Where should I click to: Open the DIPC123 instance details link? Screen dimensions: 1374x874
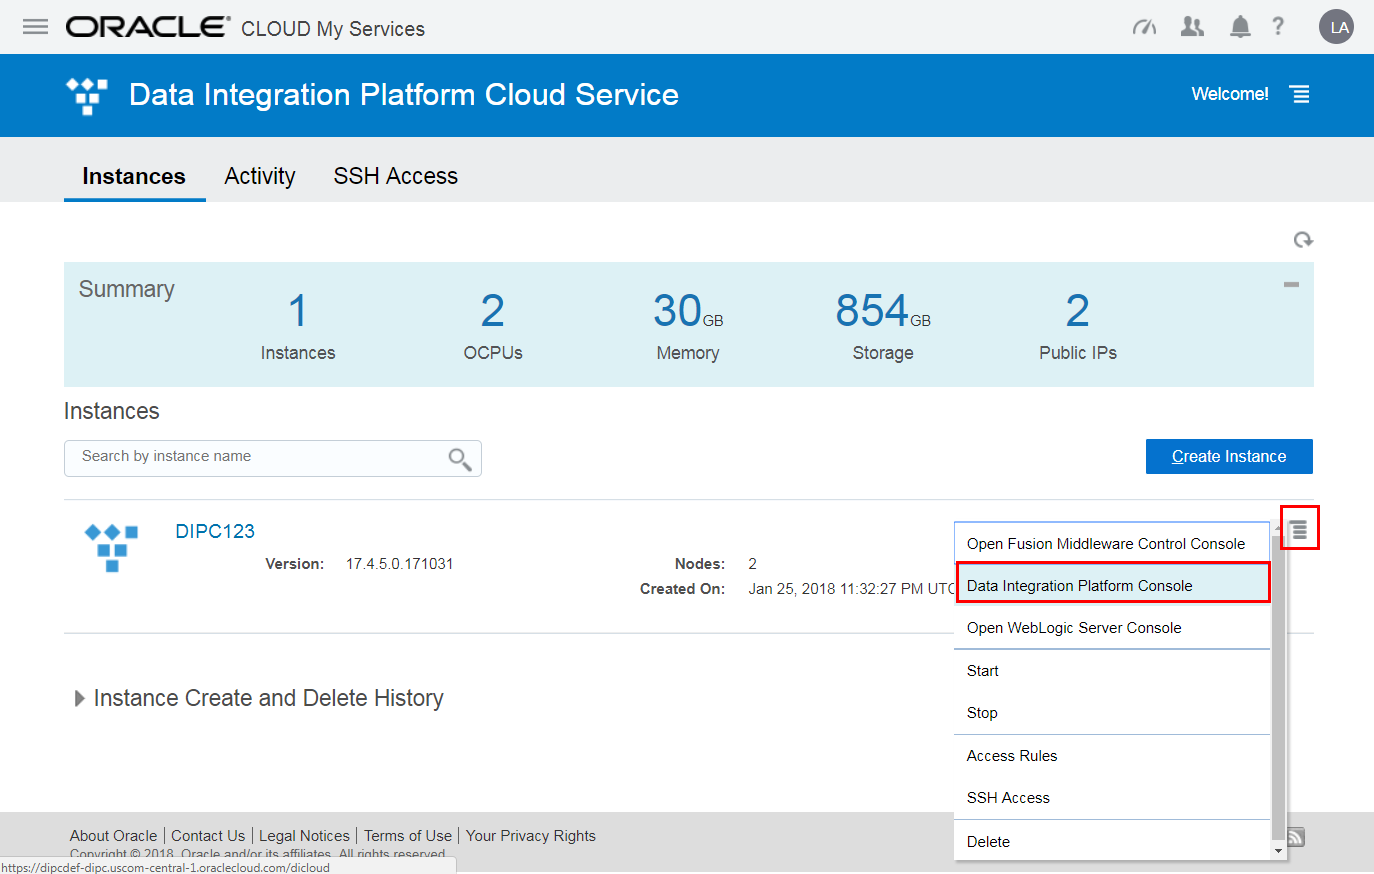pos(214,530)
